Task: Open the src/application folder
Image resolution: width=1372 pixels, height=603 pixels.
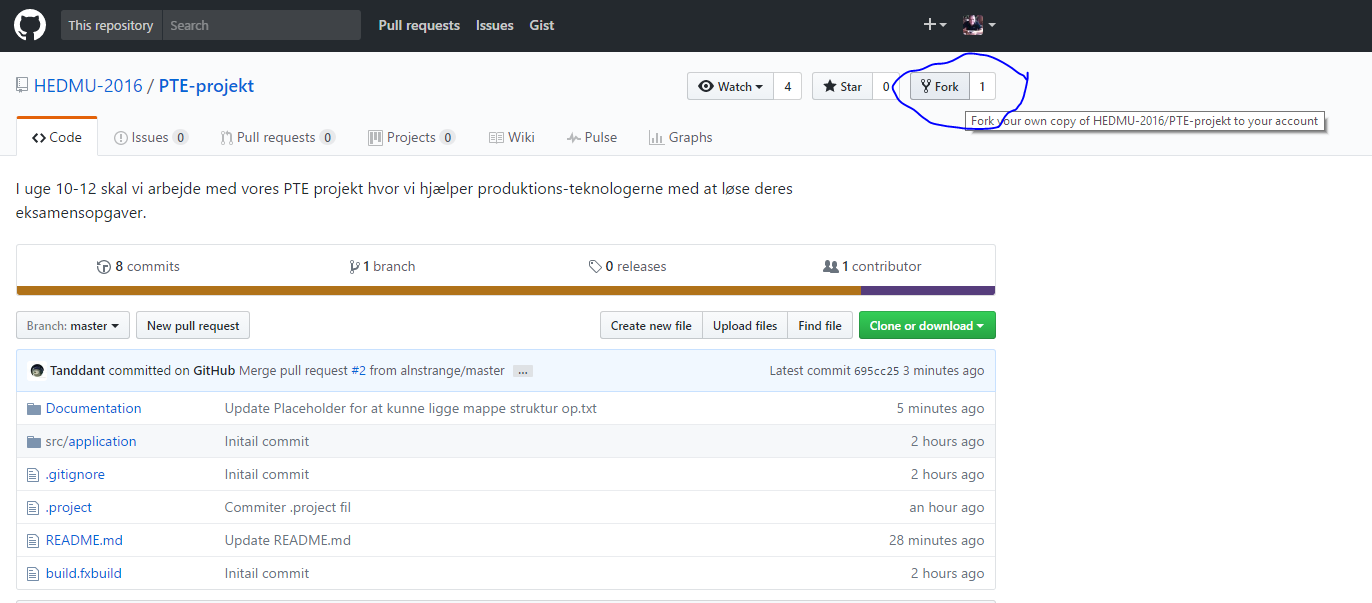Action: tap(91, 441)
